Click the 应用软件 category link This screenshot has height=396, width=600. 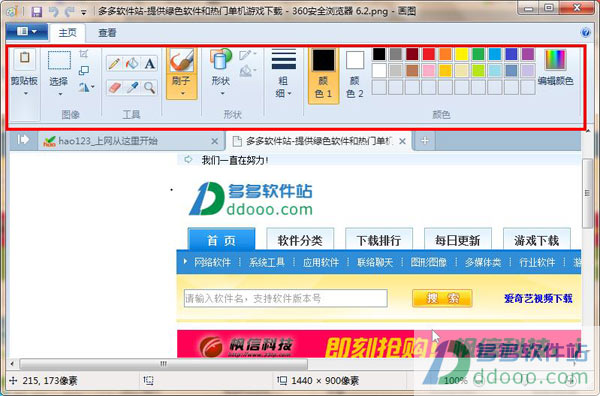pos(321,262)
